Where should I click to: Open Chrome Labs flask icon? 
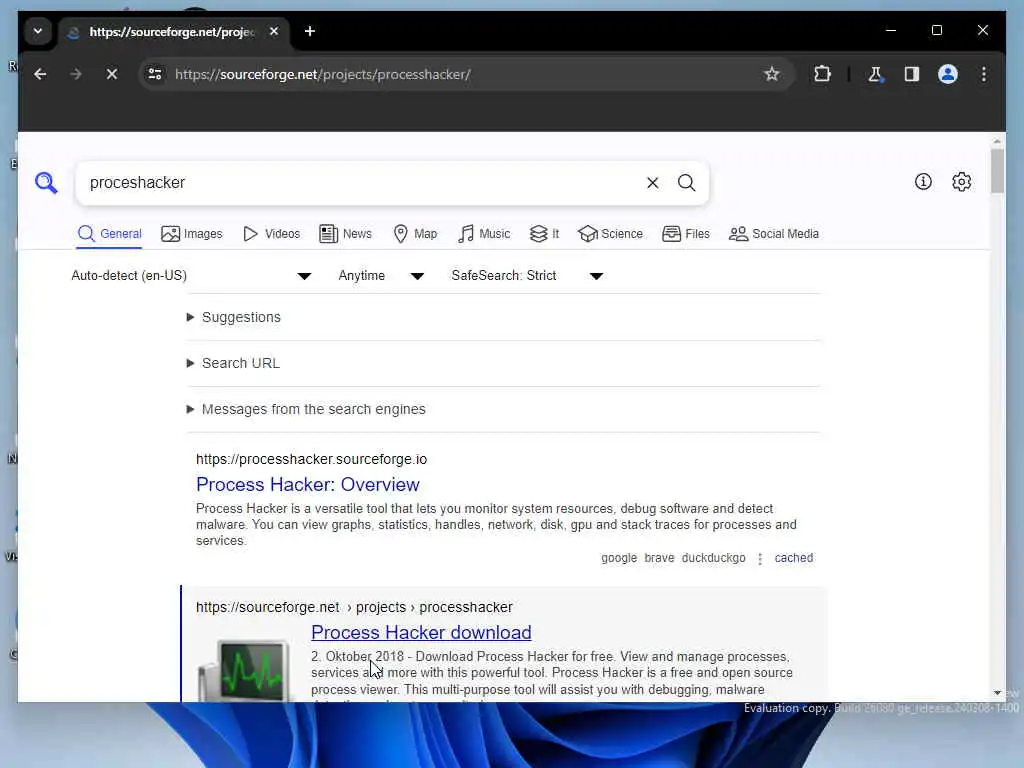click(875, 74)
